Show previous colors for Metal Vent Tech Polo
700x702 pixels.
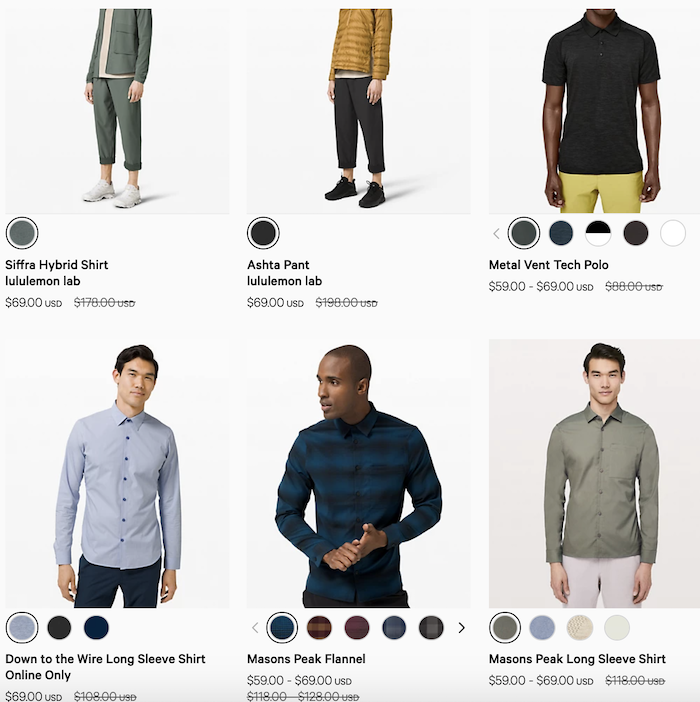[496, 233]
